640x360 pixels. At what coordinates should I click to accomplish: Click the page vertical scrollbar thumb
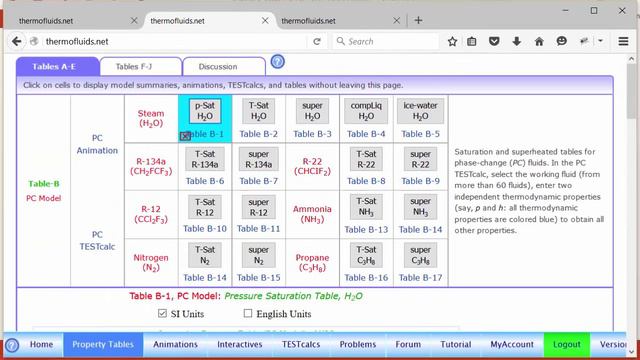(631, 92)
